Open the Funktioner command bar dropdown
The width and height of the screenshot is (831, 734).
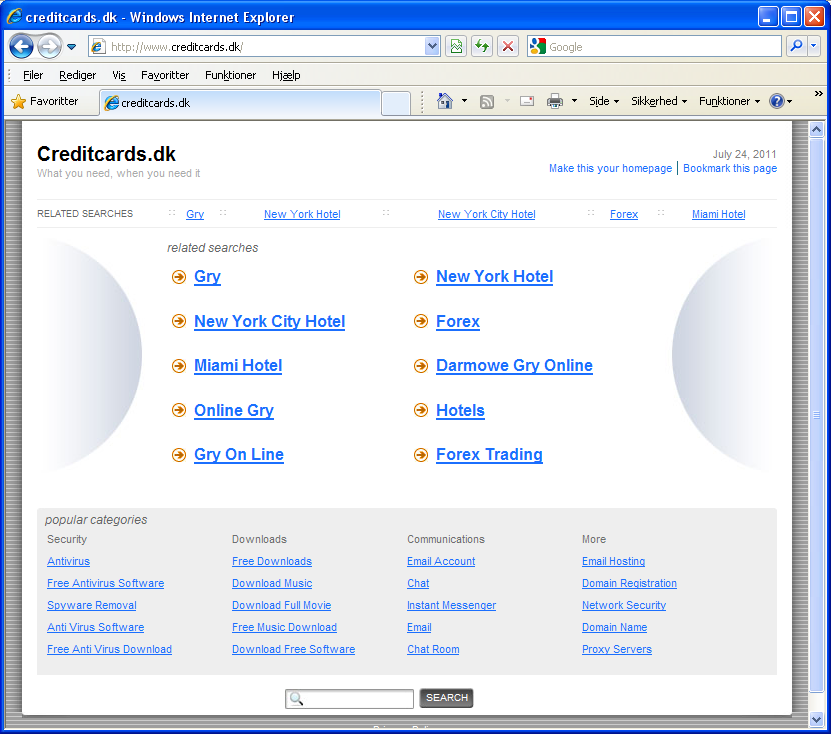click(x=729, y=101)
